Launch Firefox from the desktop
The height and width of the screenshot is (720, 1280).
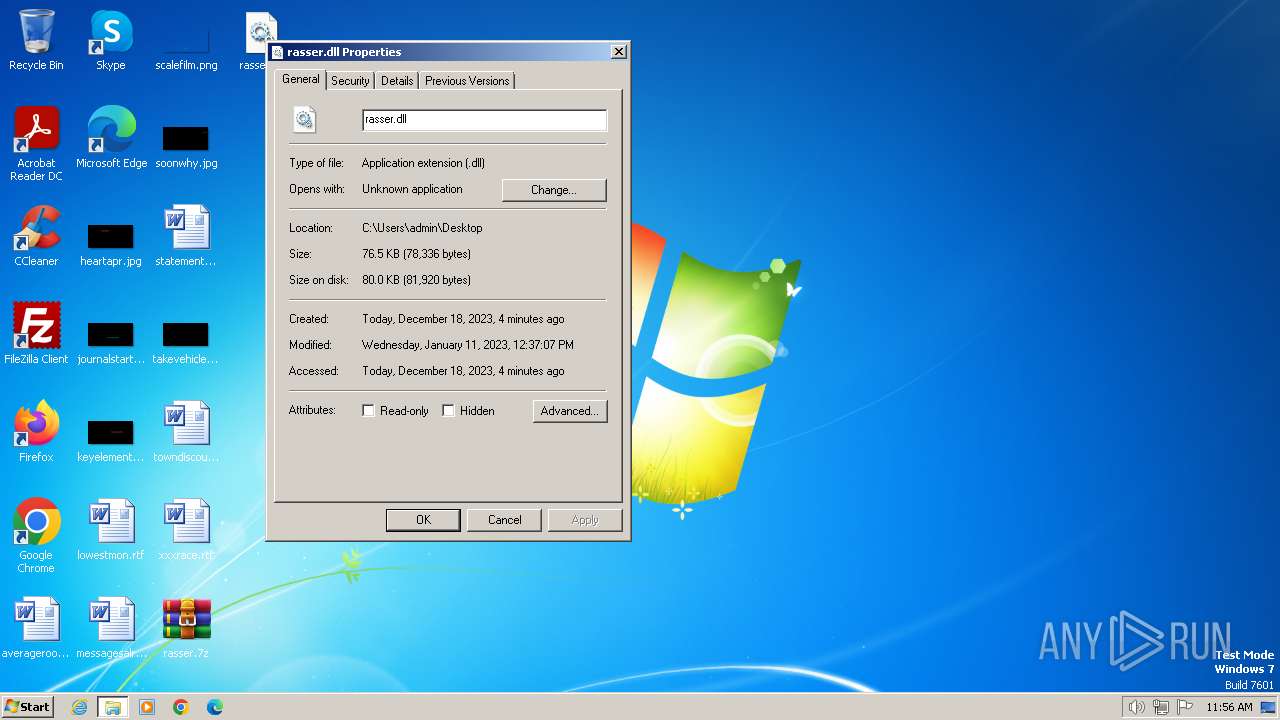[36, 432]
